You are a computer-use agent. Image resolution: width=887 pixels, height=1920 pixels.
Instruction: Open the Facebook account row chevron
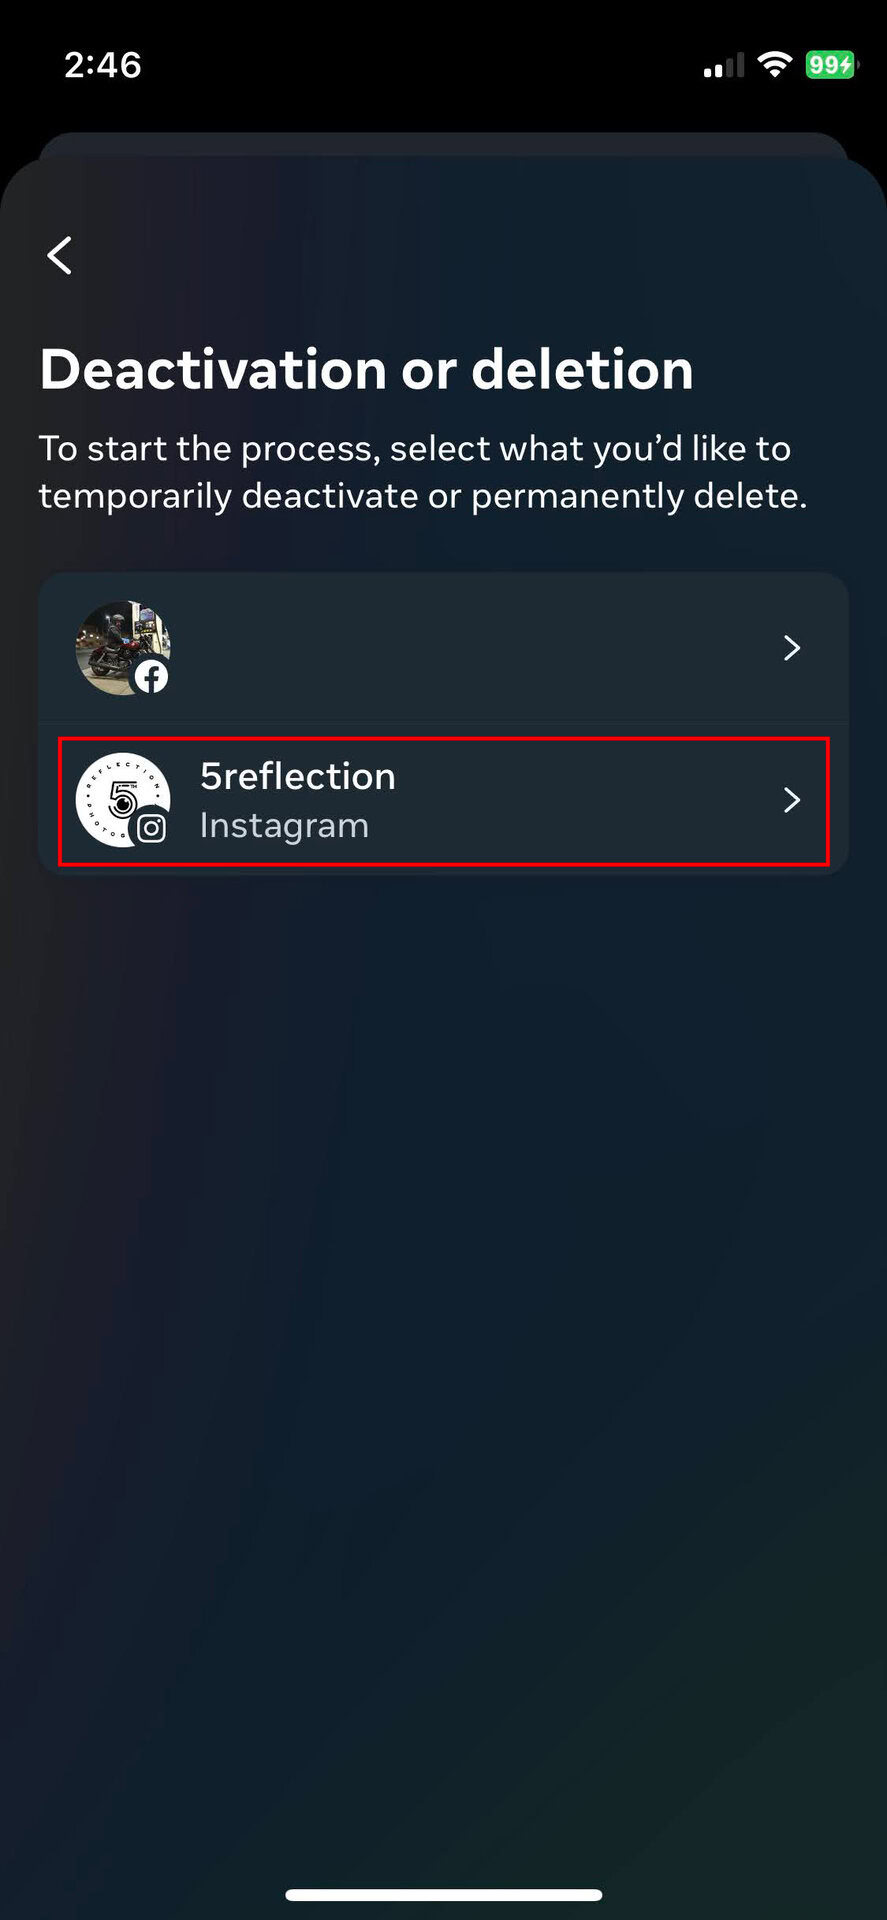(x=792, y=648)
